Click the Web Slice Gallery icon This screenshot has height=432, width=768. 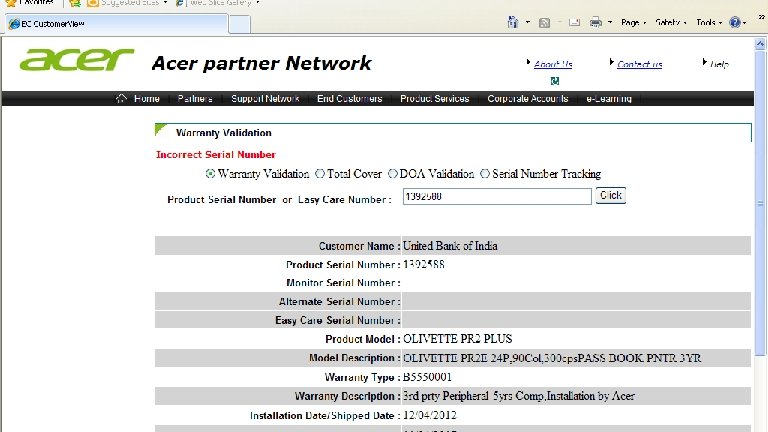click(x=180, y=3)
